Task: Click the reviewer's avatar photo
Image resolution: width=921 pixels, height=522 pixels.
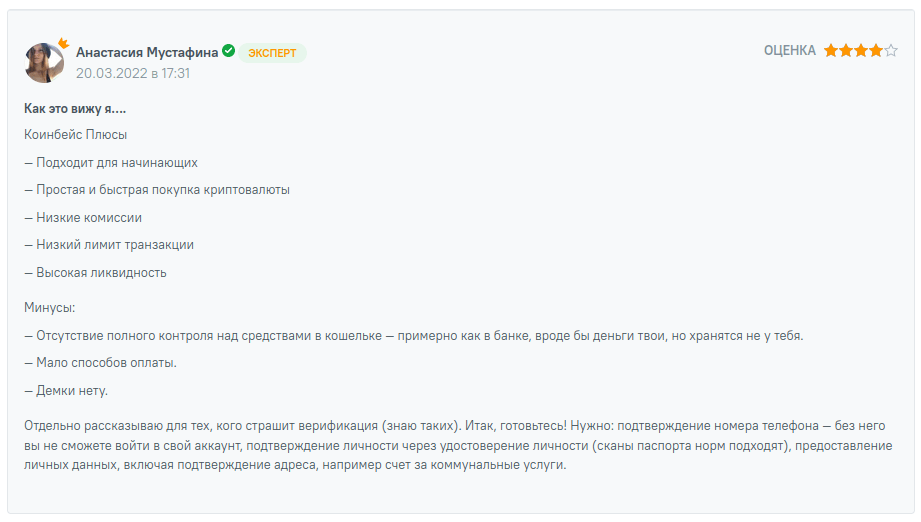Action: (x=43, y=63)
